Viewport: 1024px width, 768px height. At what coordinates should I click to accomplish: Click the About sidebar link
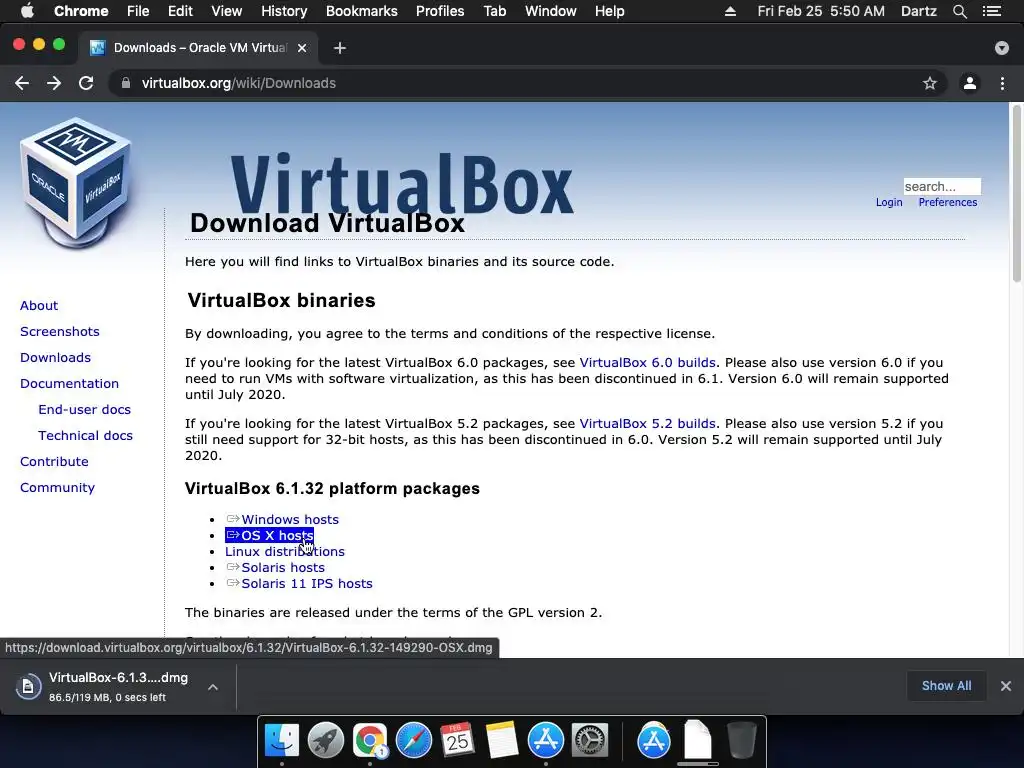tap(39, 305)
